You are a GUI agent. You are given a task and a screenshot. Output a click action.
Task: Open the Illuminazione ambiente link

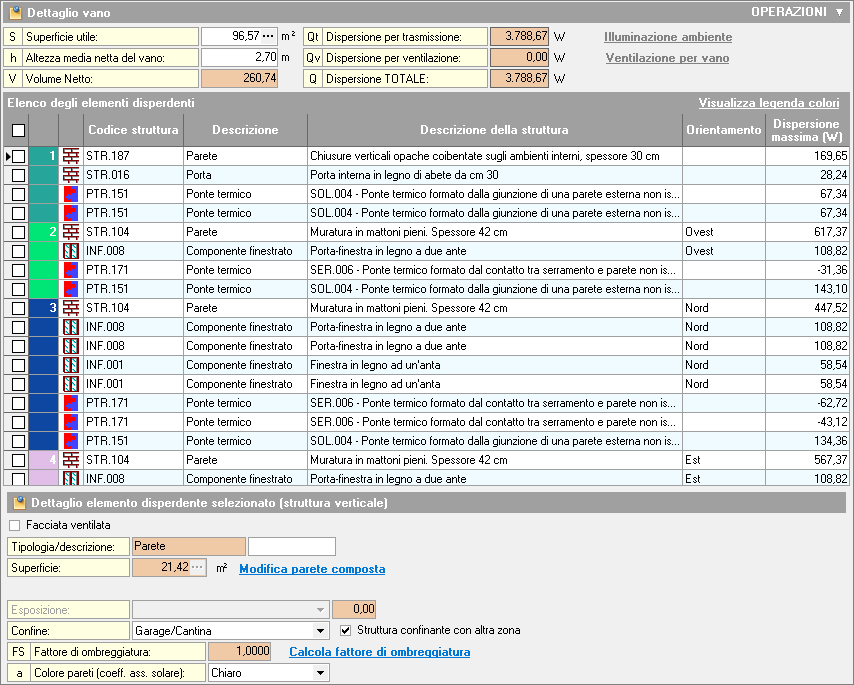click(667, 37)
